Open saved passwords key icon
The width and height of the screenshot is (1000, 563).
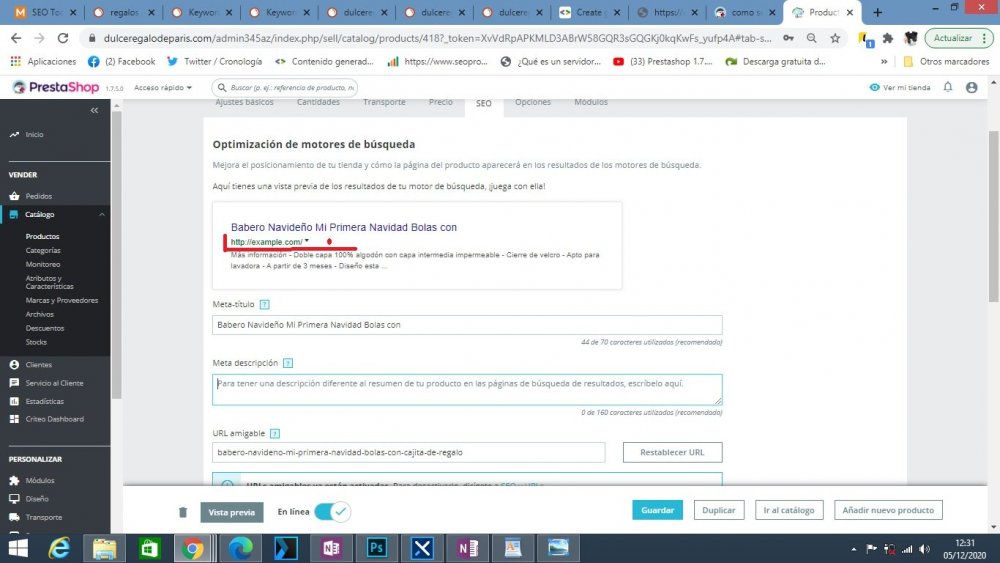[789, 38]
